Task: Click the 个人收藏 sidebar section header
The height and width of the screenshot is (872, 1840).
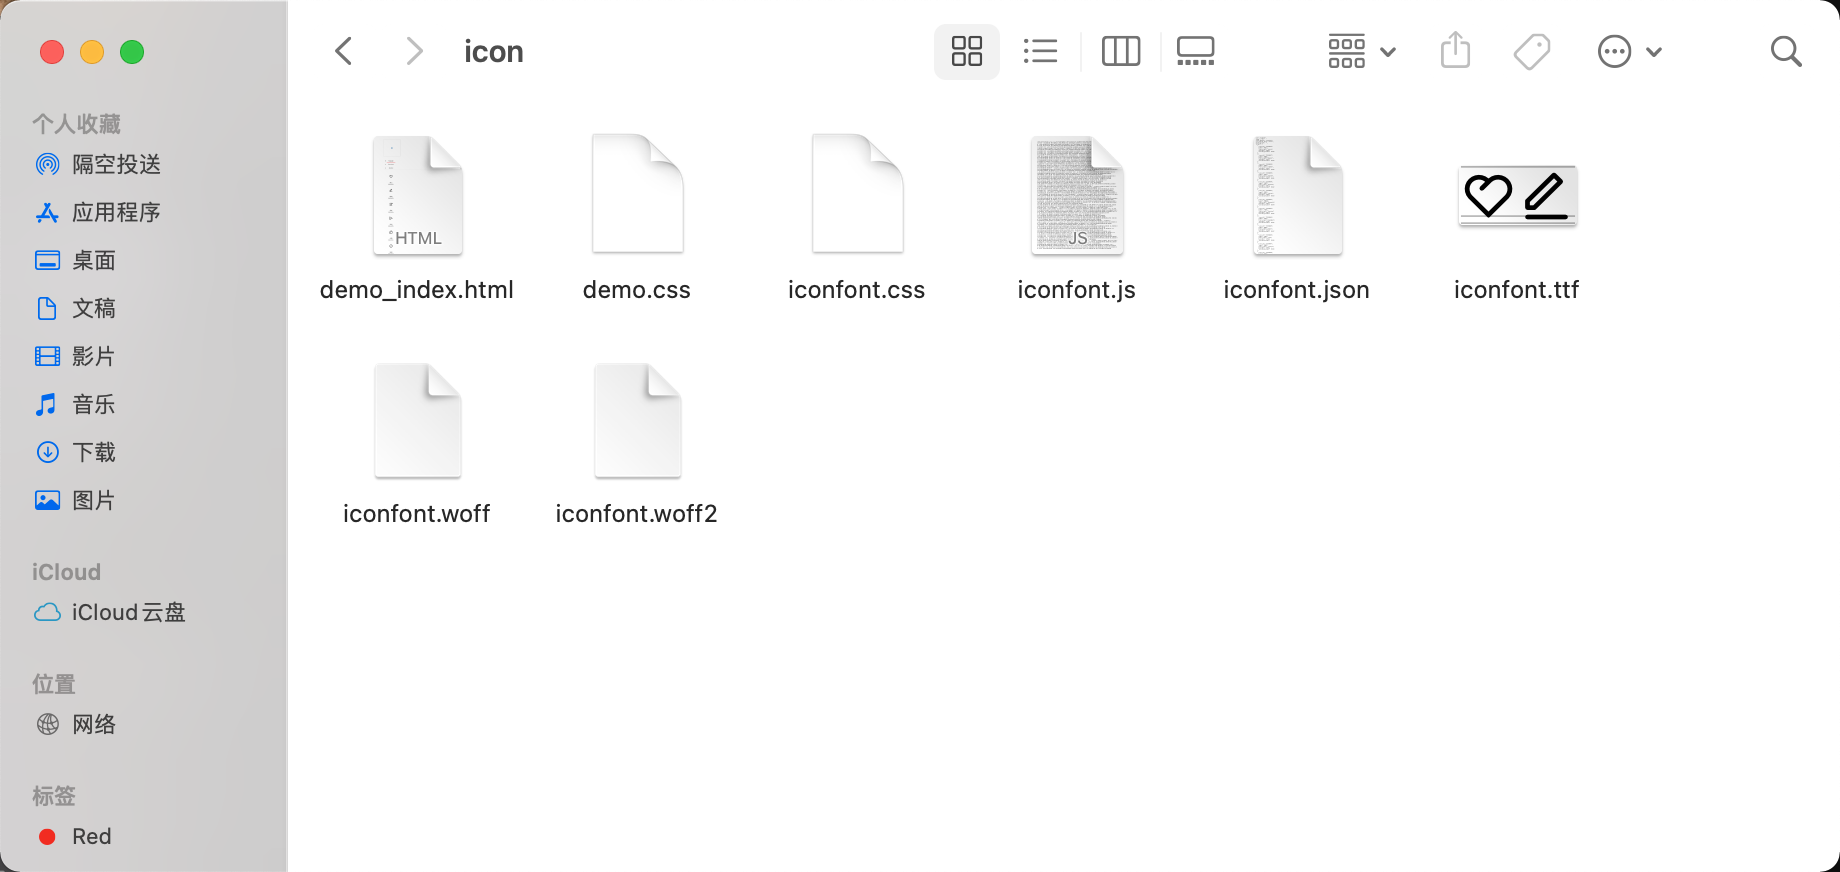Action: [x=76, y=124]
